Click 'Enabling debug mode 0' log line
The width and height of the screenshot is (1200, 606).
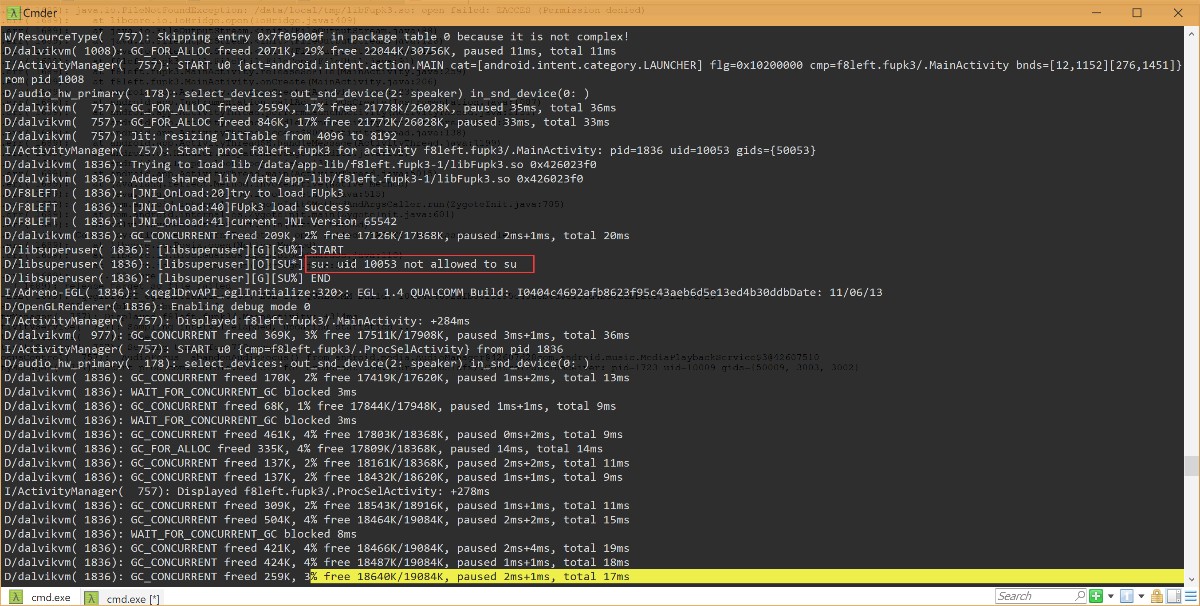tap(157, 307)
